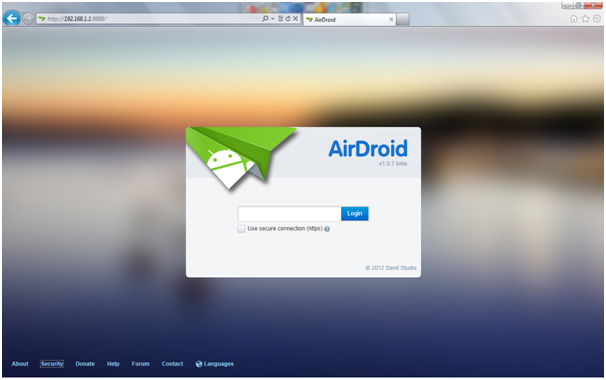Click the search magnifier icon in address bar
The image size is (606, 380).
coord(265,19)
